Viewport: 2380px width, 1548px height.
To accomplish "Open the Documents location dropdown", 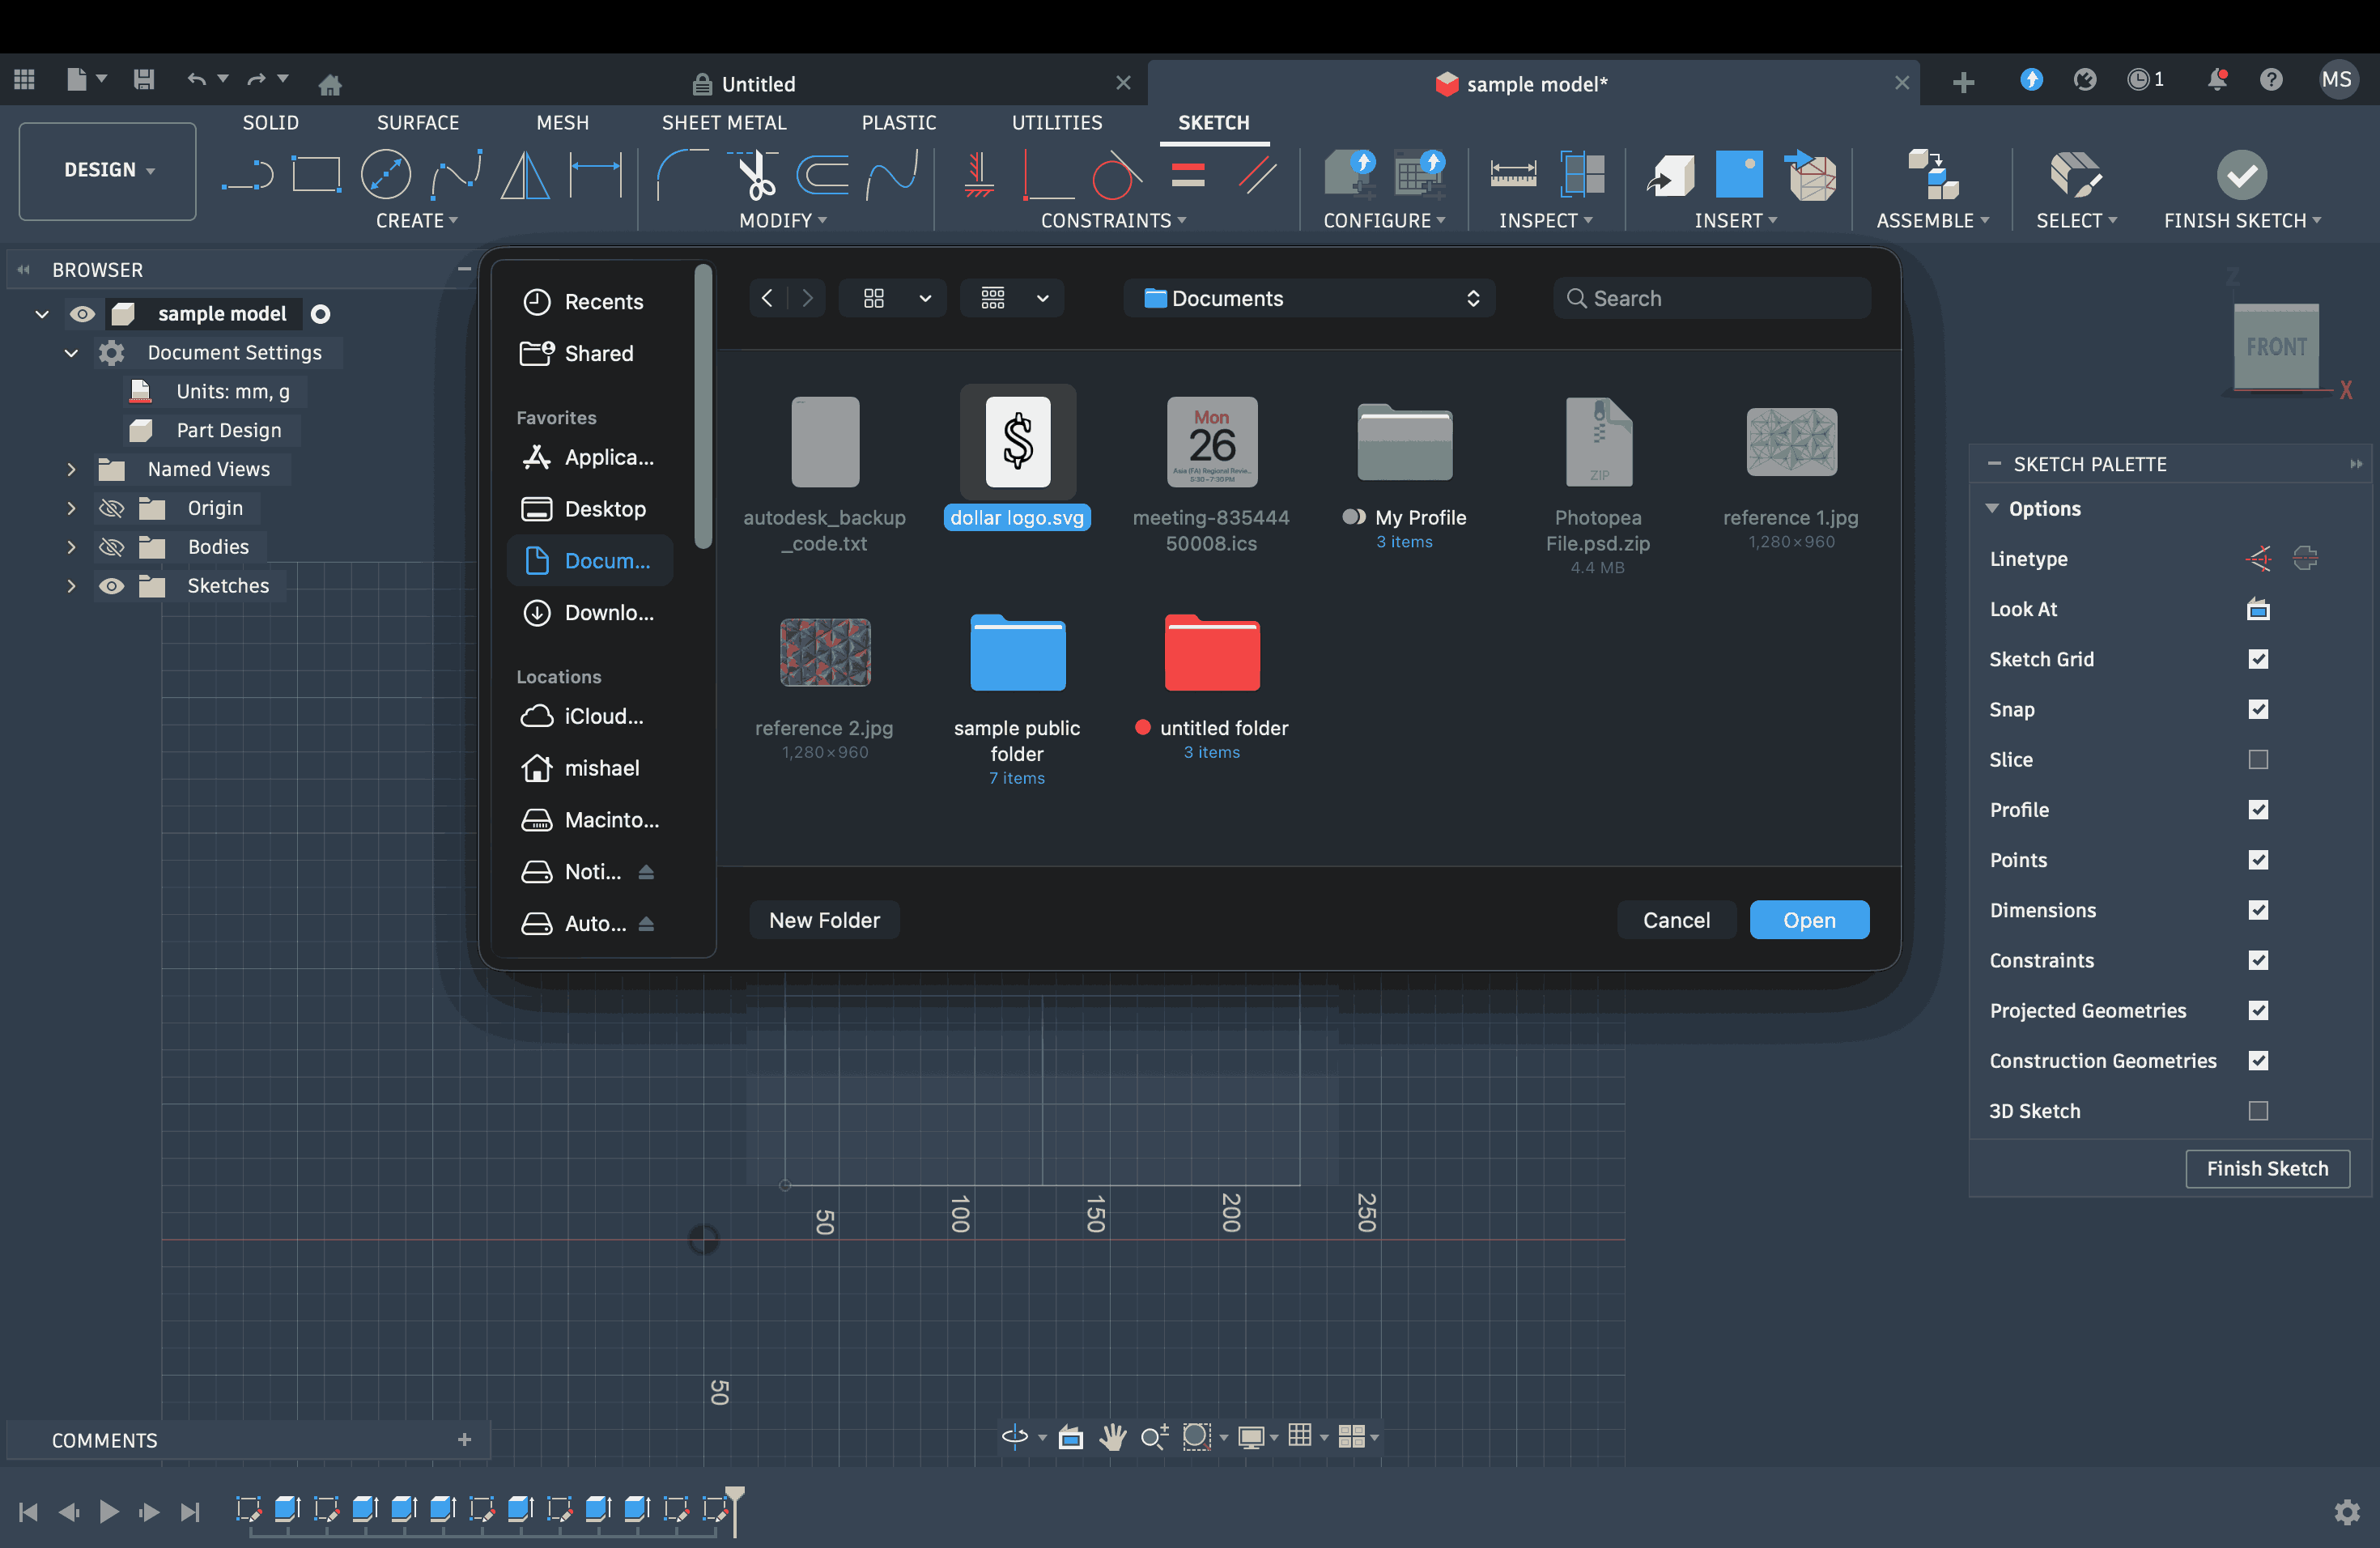I will click(x=1309, y=298).
